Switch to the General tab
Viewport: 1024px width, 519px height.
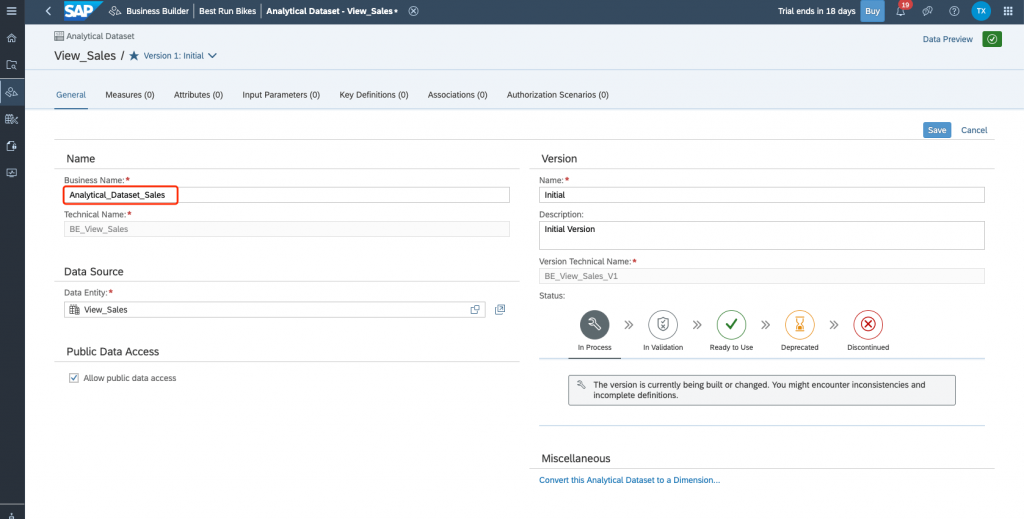pos(71,95)
